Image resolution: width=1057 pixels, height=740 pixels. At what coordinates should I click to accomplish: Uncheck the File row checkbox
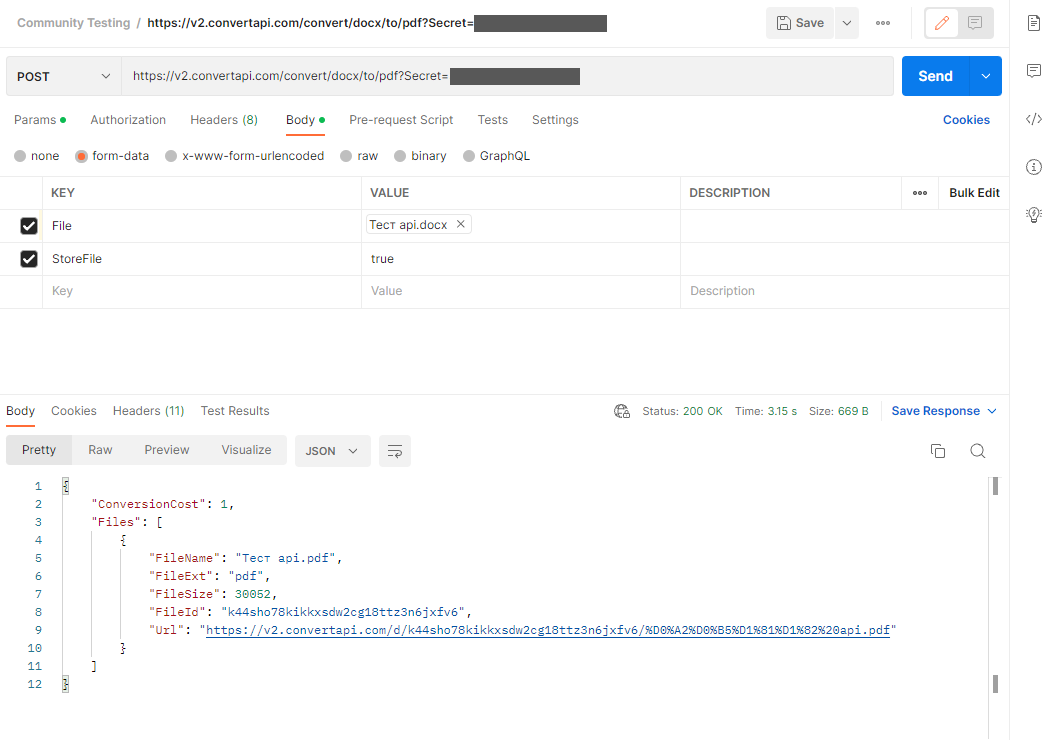click(x=29, y=226)
